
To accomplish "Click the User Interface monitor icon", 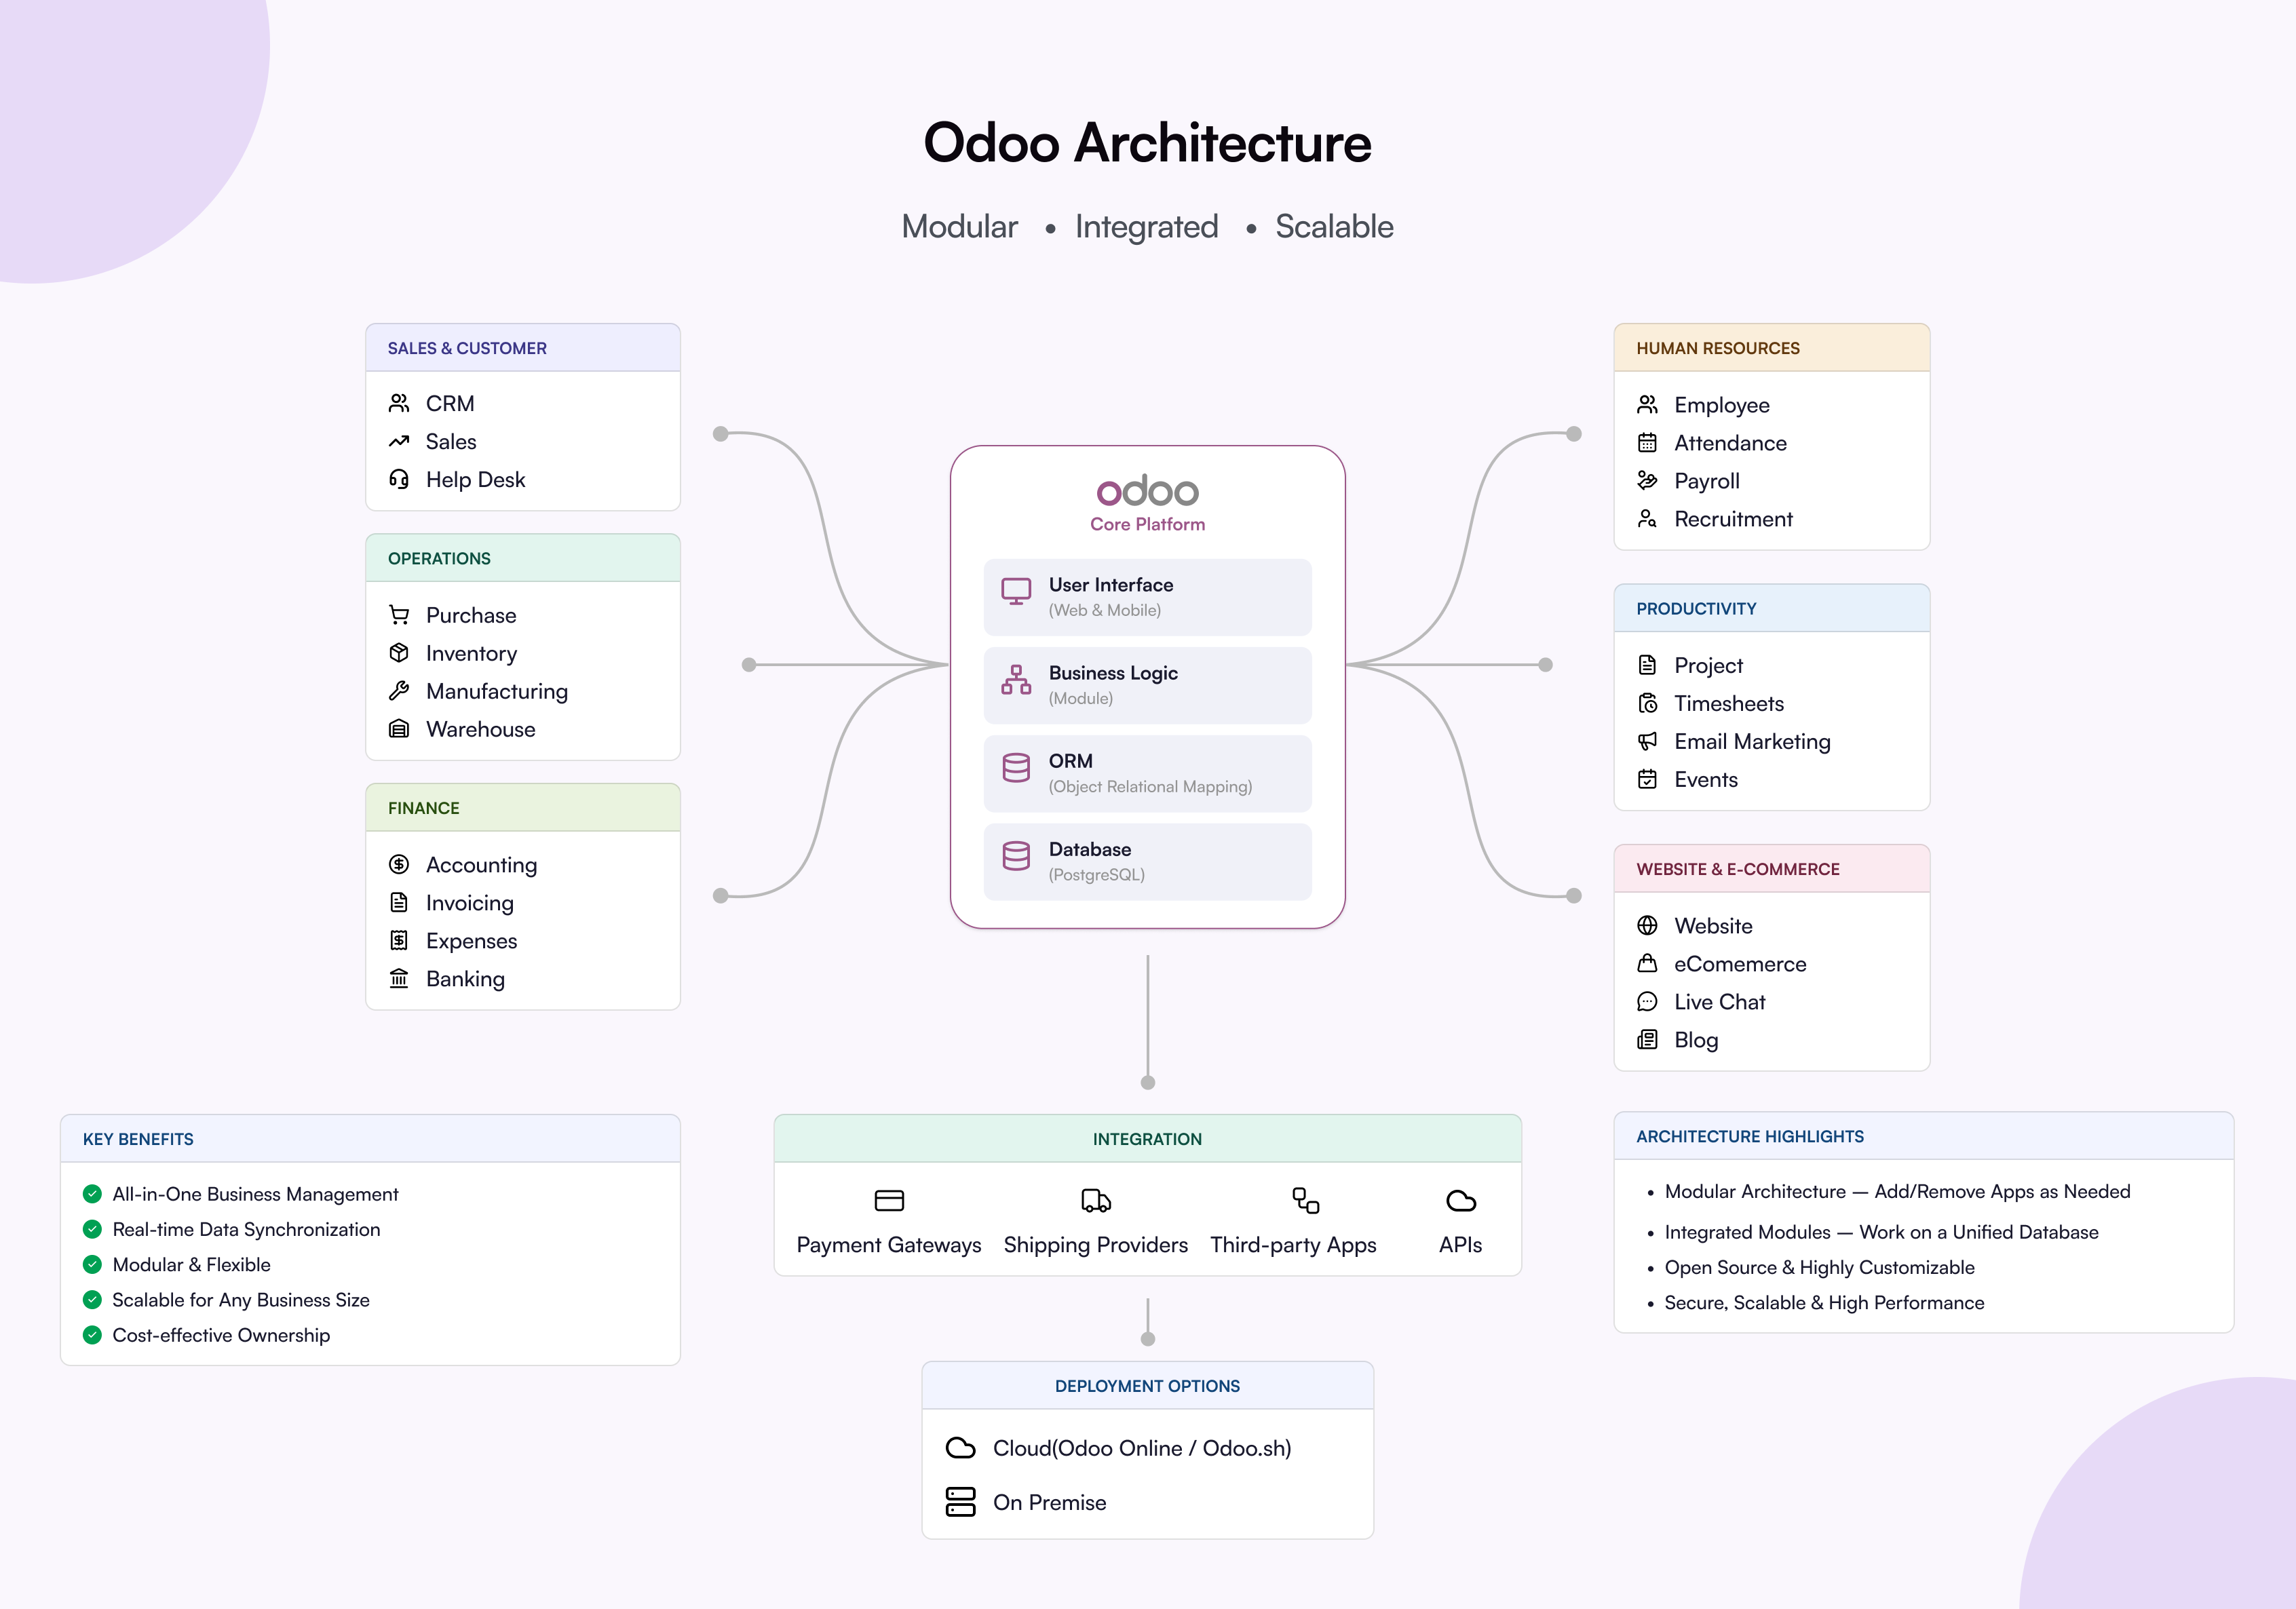I will click(x=1016, y=592).
